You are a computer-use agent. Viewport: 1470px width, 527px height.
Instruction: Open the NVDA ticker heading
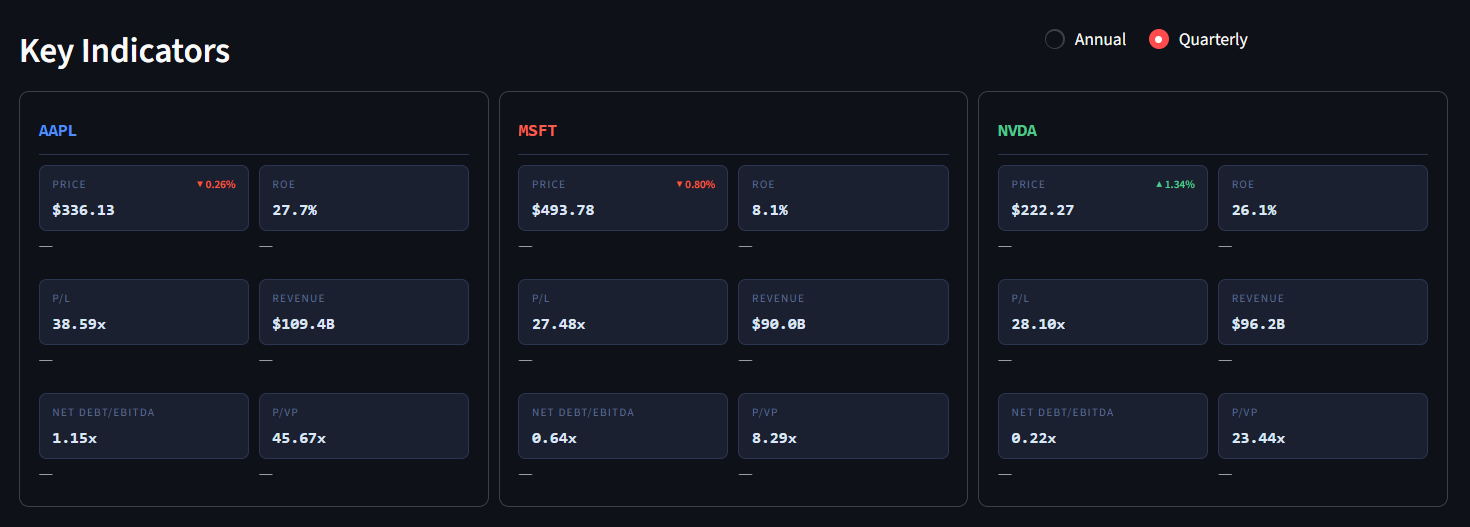pyautogui.click(x=1017, y=131)
